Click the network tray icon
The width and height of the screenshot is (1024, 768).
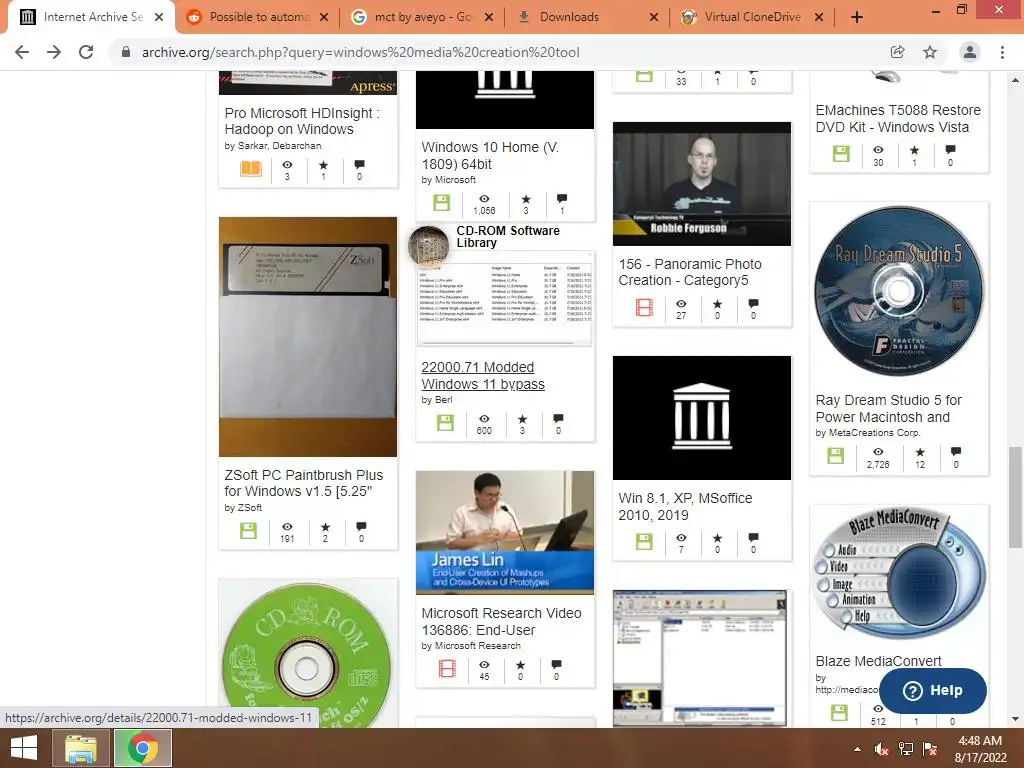[x=906, y=749]
